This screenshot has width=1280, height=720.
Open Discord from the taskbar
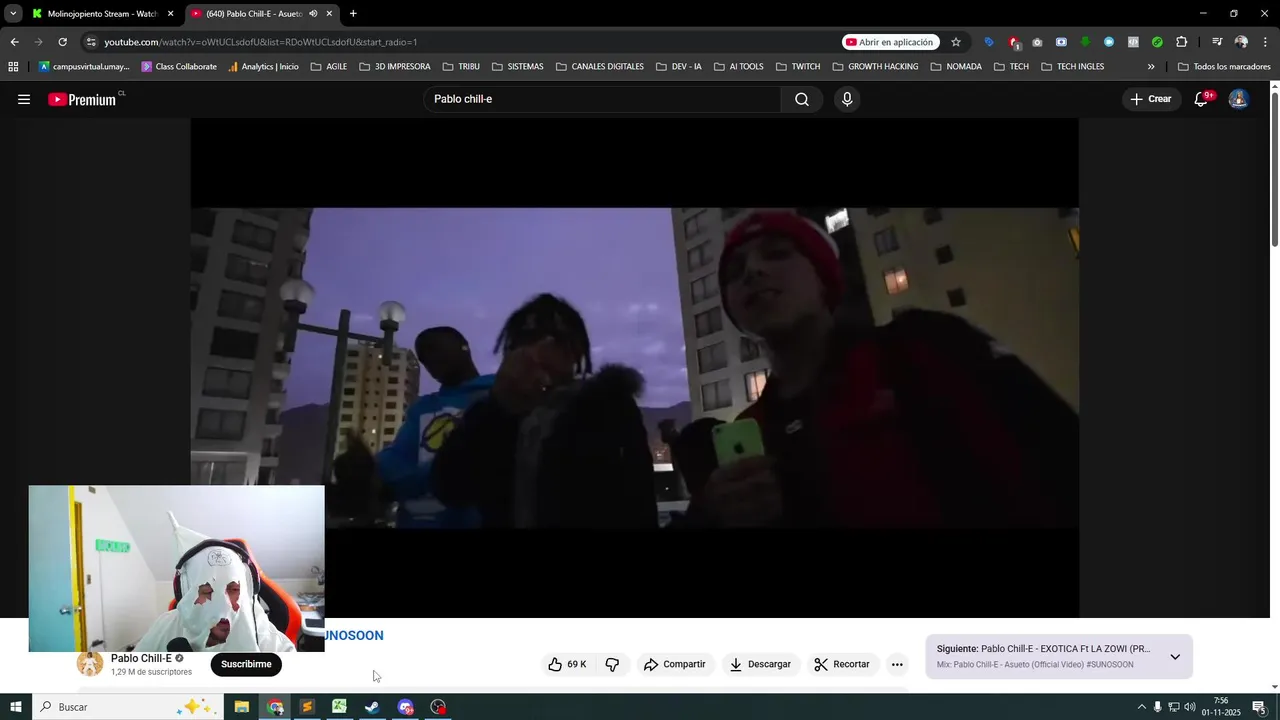coord(405,707)
